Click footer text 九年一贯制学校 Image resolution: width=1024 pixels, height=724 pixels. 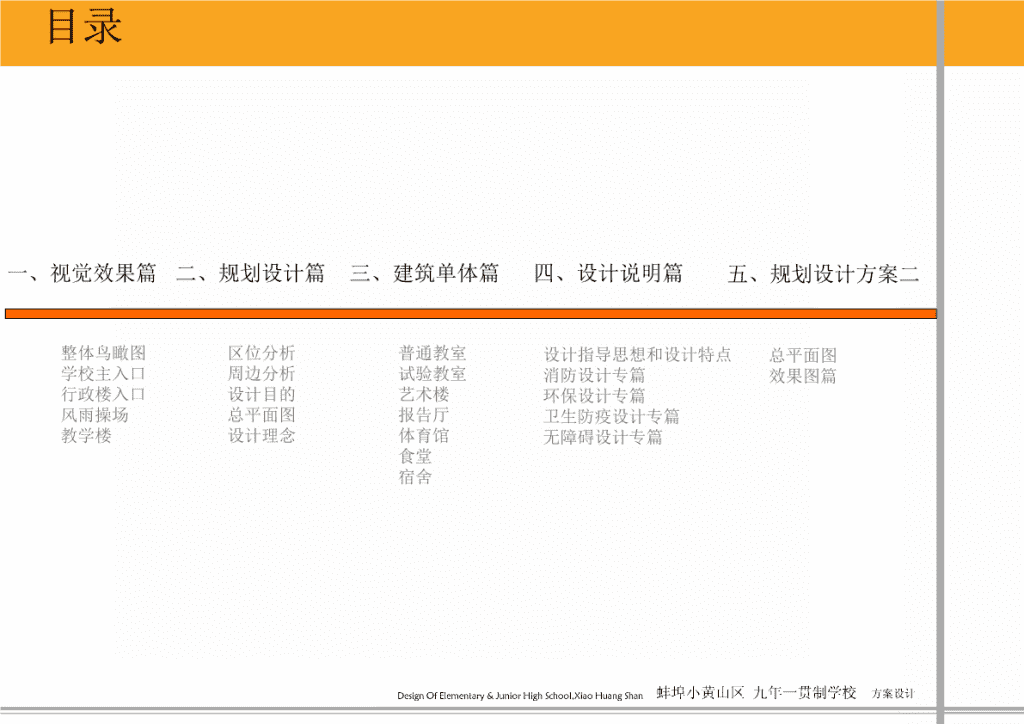click(x=805, y=693)
